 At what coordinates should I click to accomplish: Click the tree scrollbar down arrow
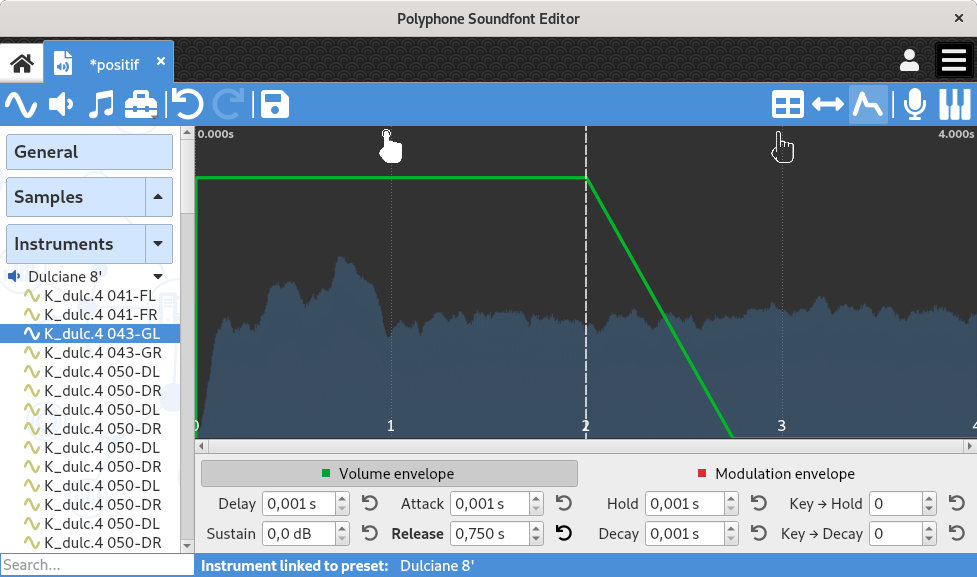(187, 546)
